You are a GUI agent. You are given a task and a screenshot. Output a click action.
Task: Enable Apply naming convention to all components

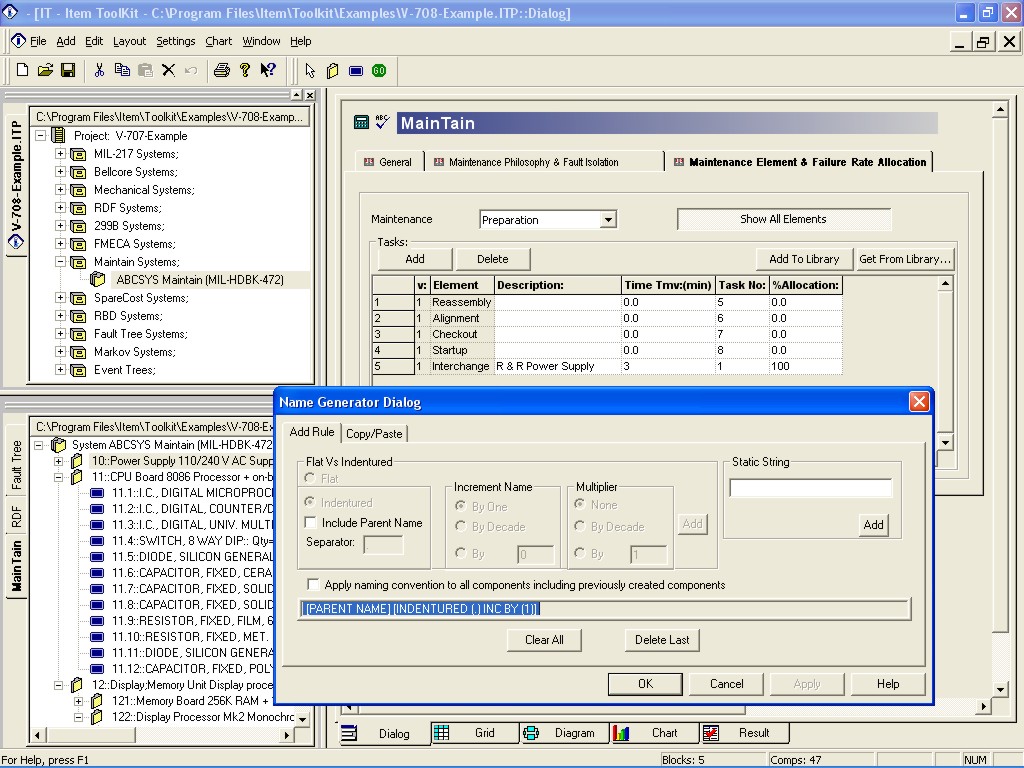coord(313,584)
